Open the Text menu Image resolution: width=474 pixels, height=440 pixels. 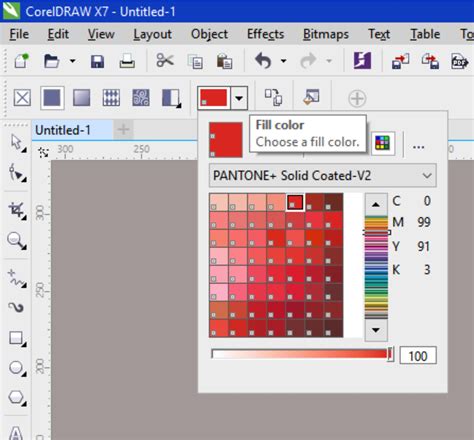tap(379, 34)
